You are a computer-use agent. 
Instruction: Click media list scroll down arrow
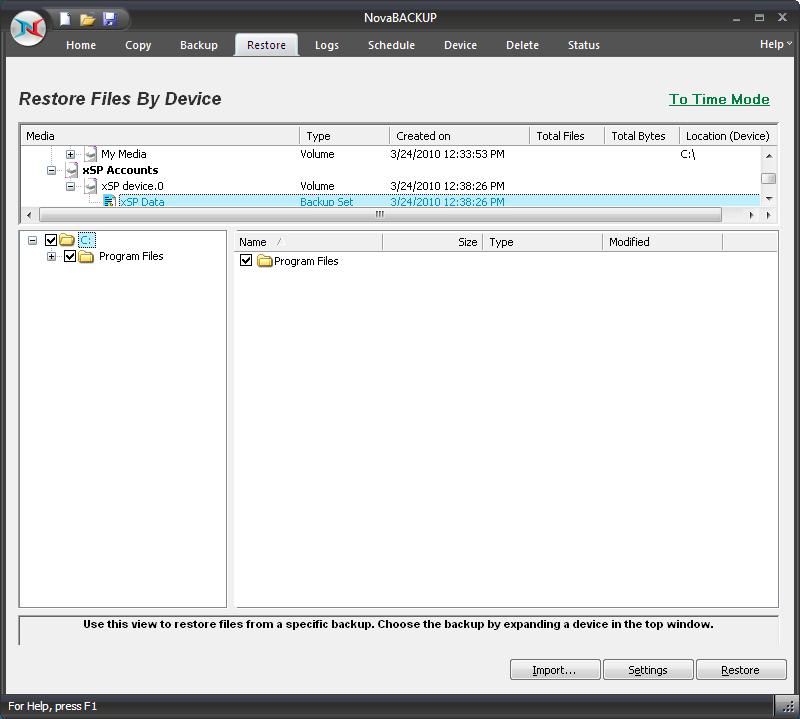[768, 199]
